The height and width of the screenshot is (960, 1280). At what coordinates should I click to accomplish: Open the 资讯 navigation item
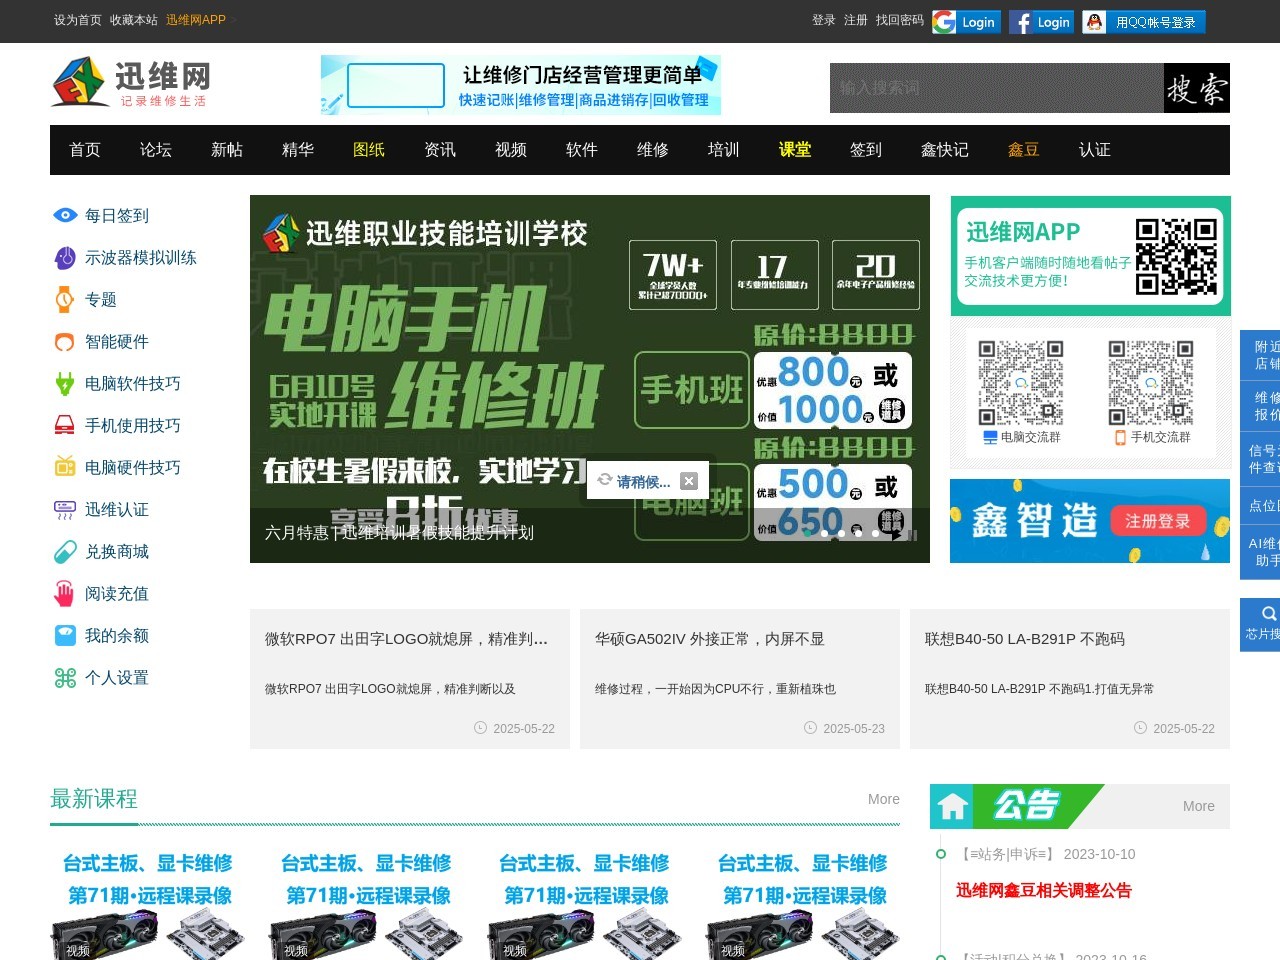(x=440, y=149)
